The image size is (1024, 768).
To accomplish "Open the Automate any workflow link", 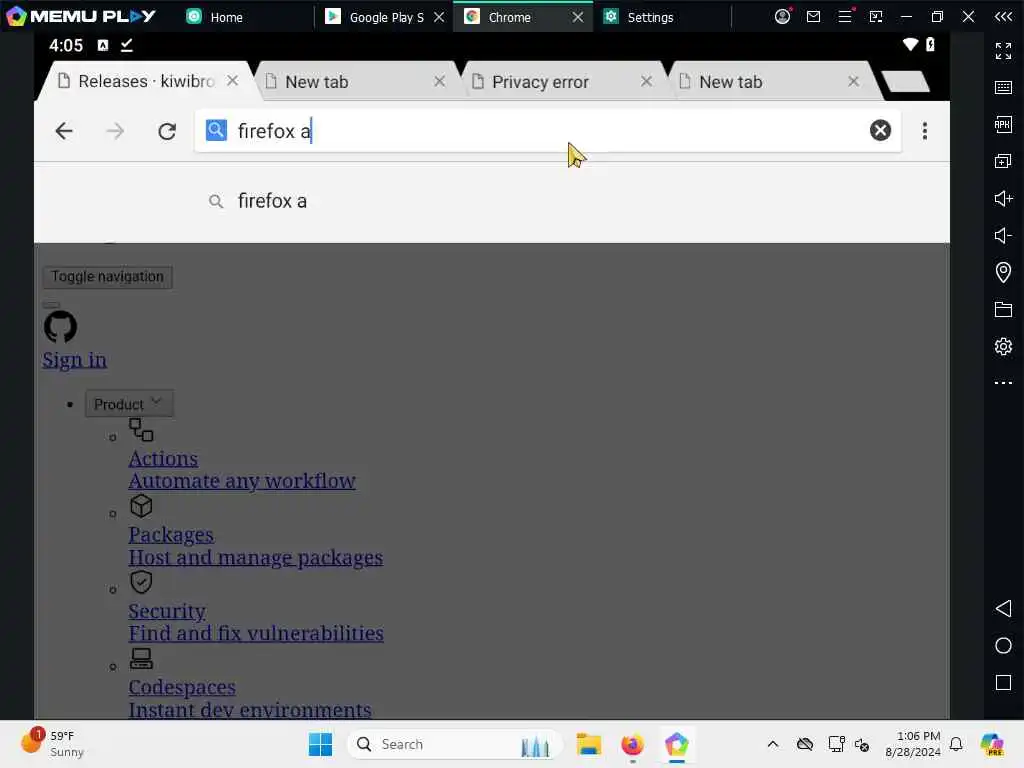I will click(242, 481).
